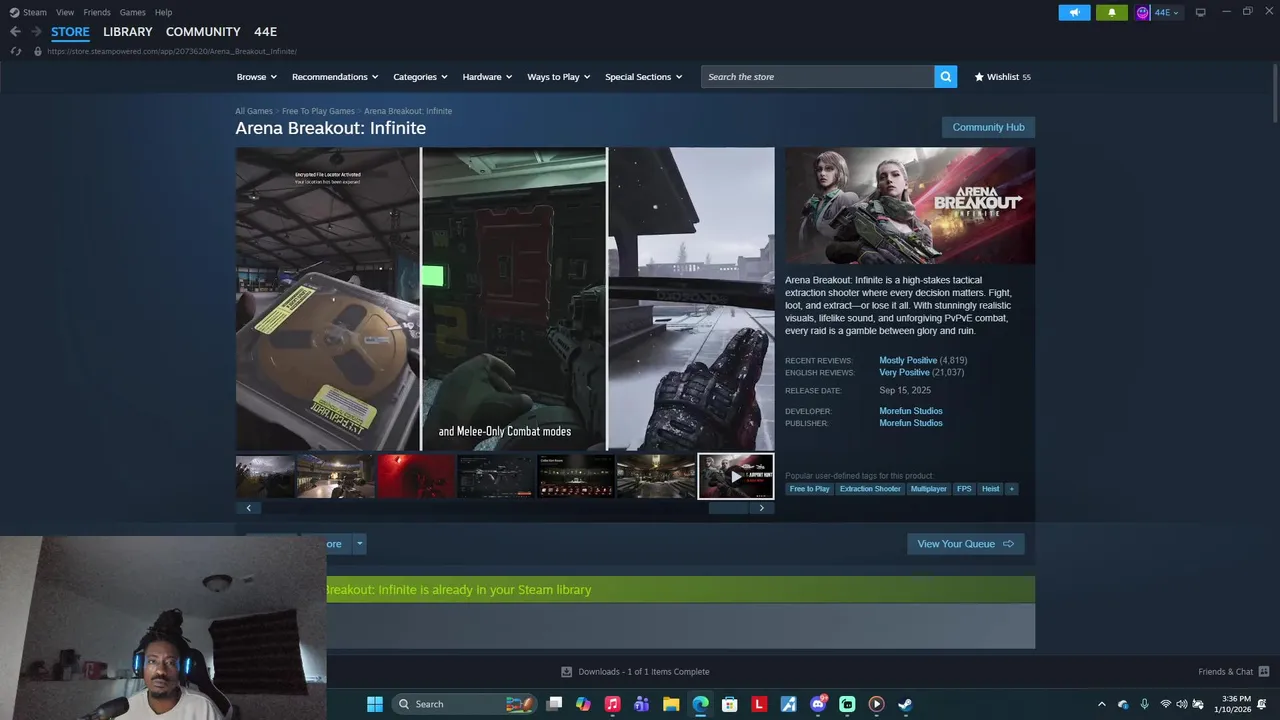Image resolution: width=1280 pixels, height=720 pixels.
Task: Move the thumbnail strip right with the arrow
Action: [x=761, y=508]
